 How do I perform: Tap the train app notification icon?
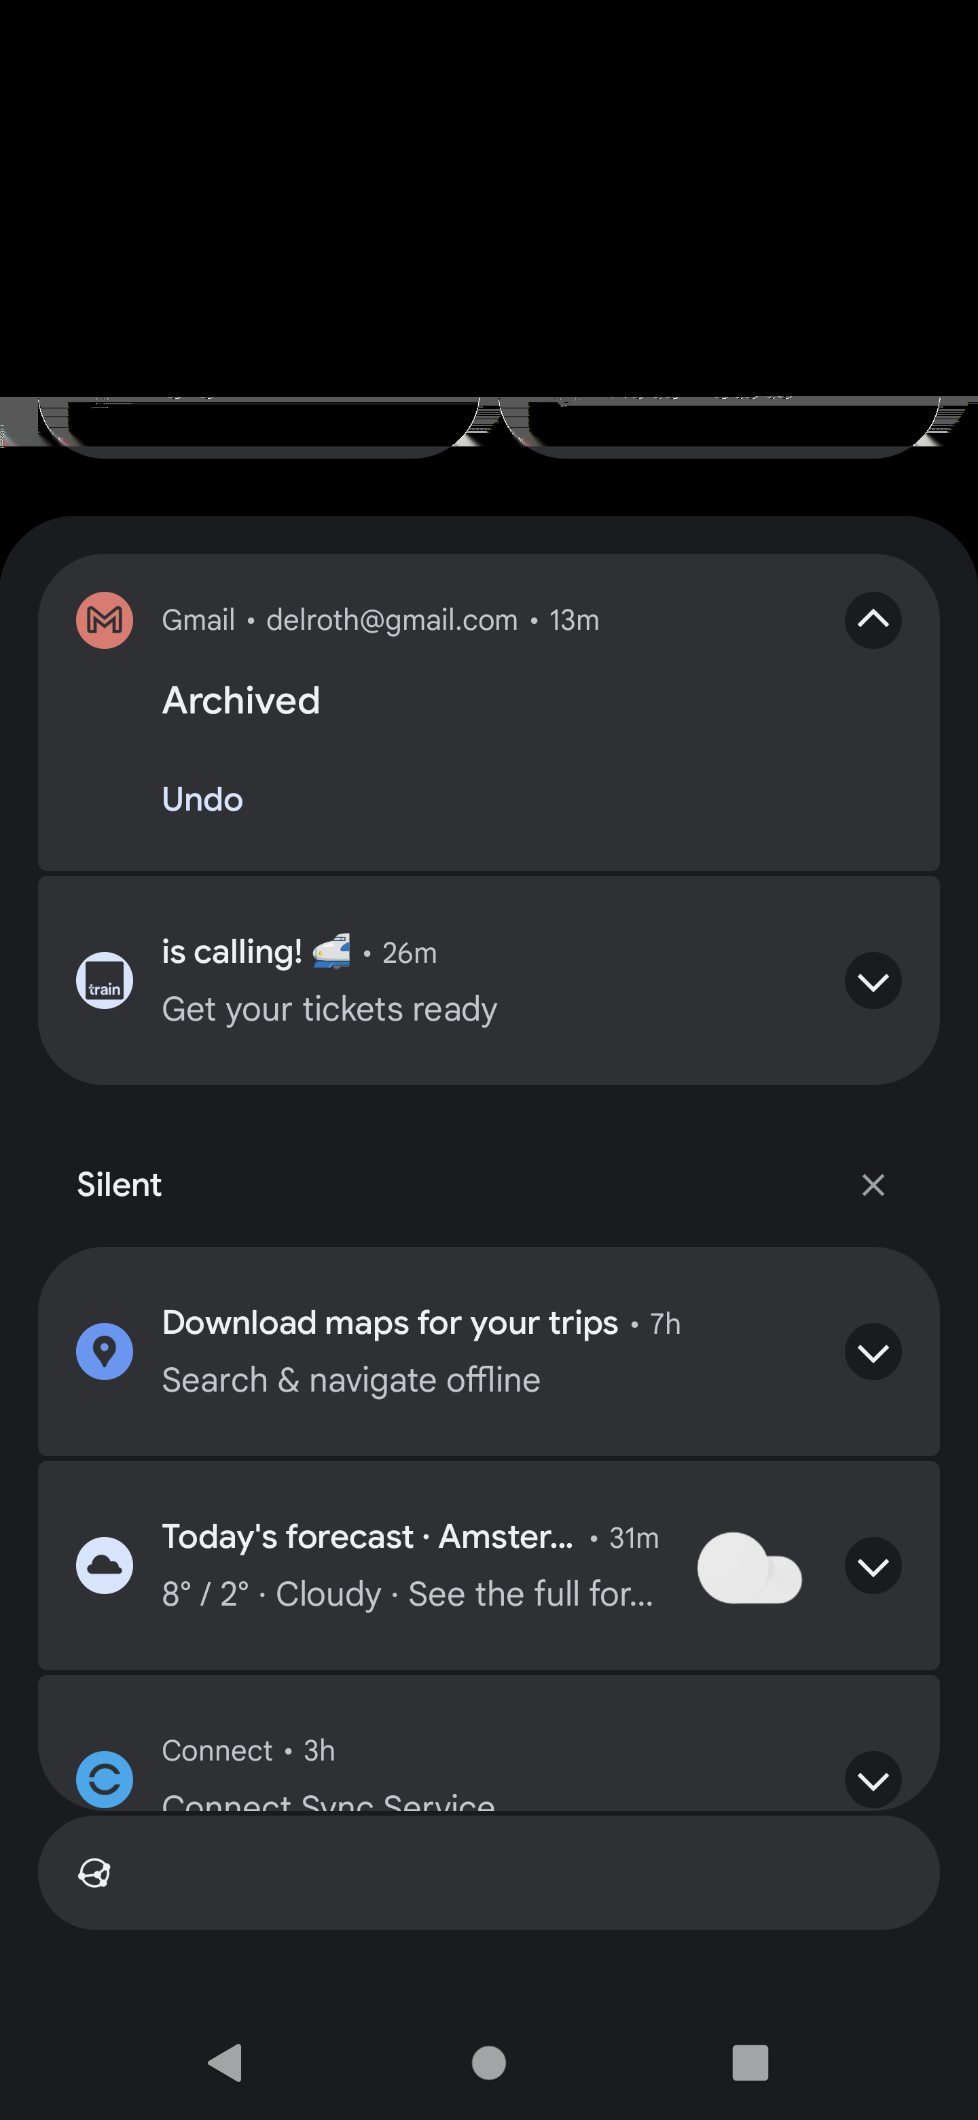point(105,981)
